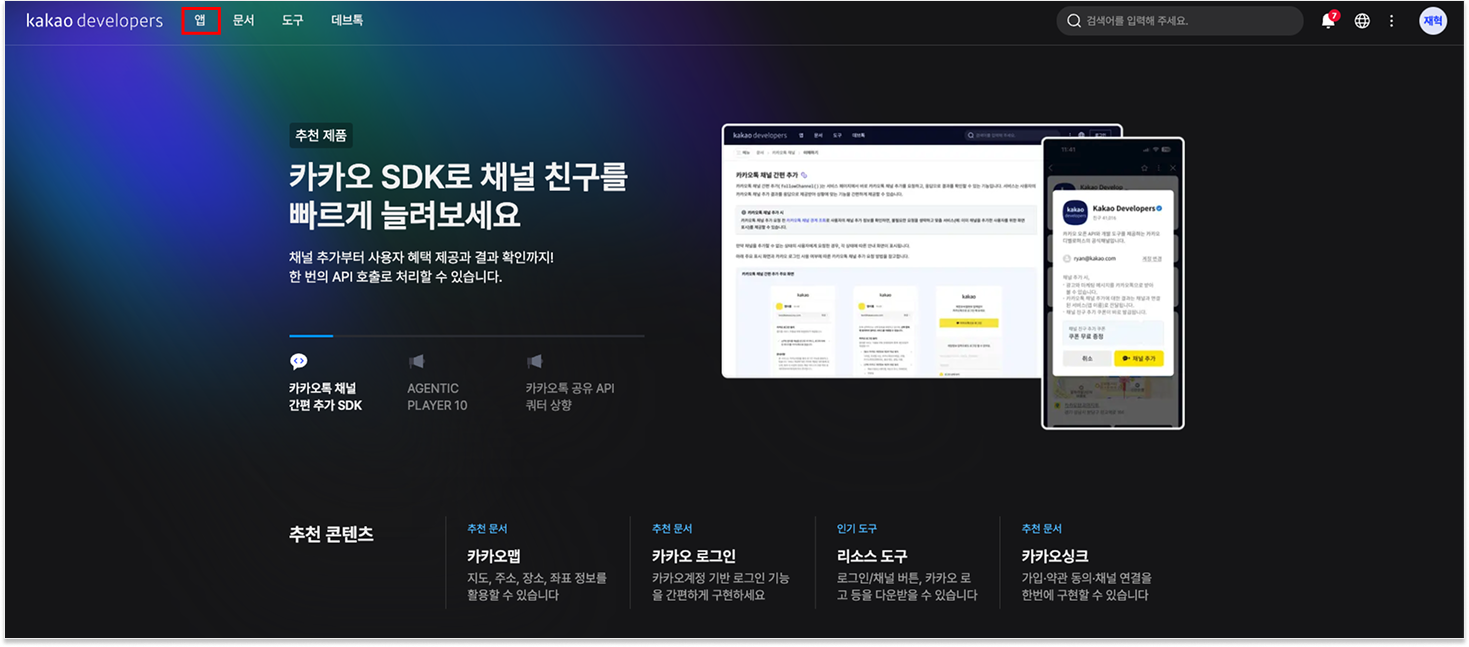Click subtitle 채널 추가부터 사용자 혜택 제공과
This screenshot has height=647, width=1469.
pos(421,266)
